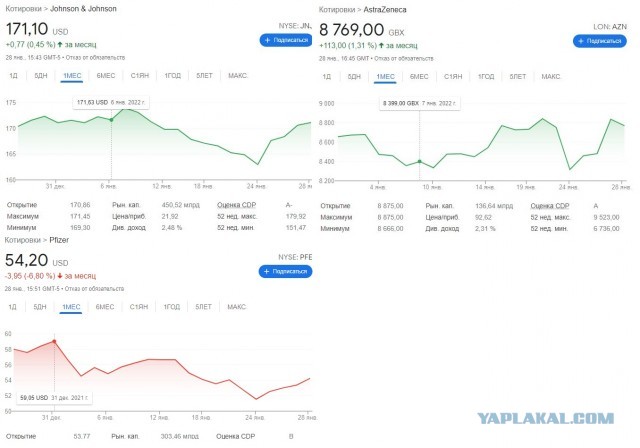Image resolution: width=640 pixels, height=448 pixels.
Task: Subscribe to Pfizer quotes
Action: click(x=285, y=271)
